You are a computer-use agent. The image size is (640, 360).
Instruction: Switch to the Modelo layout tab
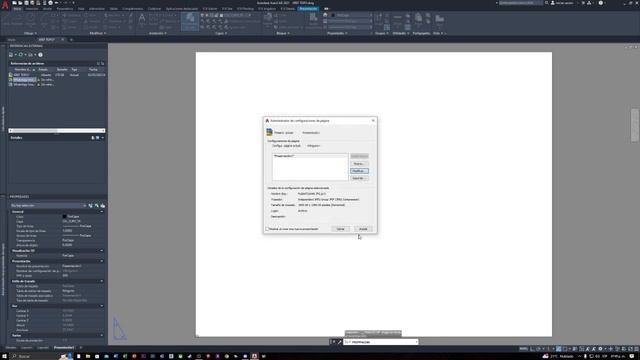pos(11,348)
